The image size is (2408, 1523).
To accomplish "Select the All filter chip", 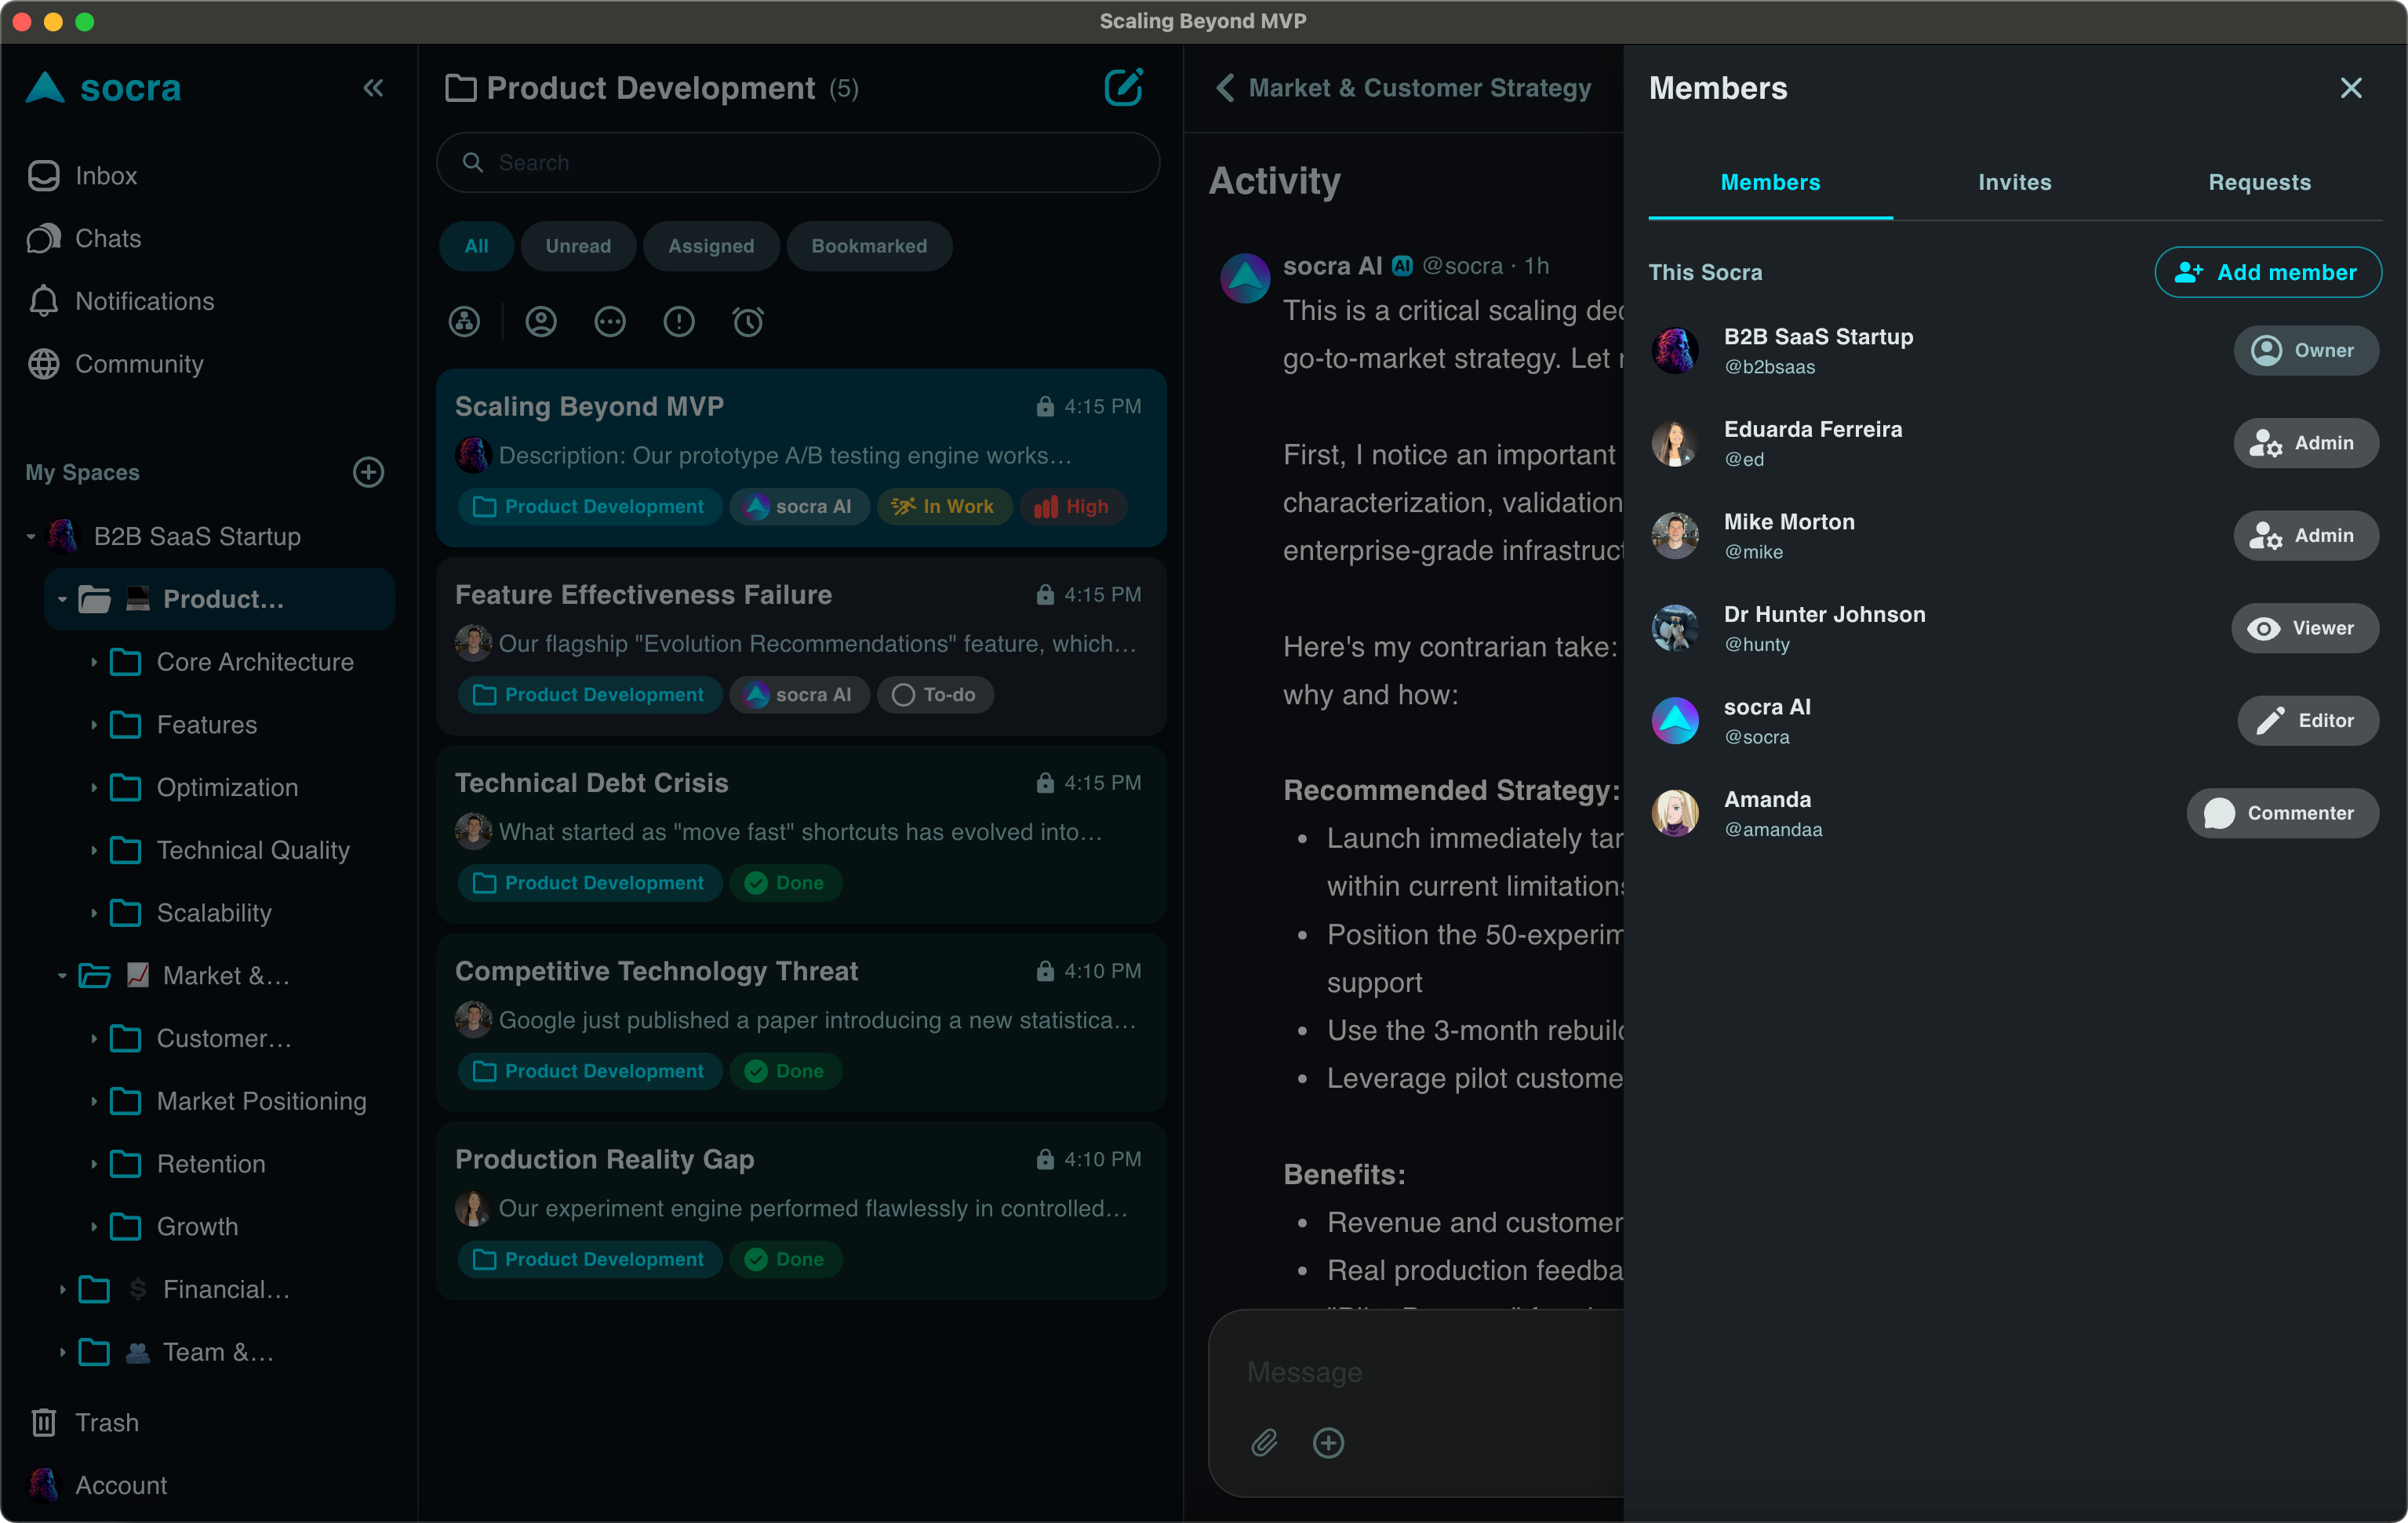I will pyautogui.click(x=476, y=246).
